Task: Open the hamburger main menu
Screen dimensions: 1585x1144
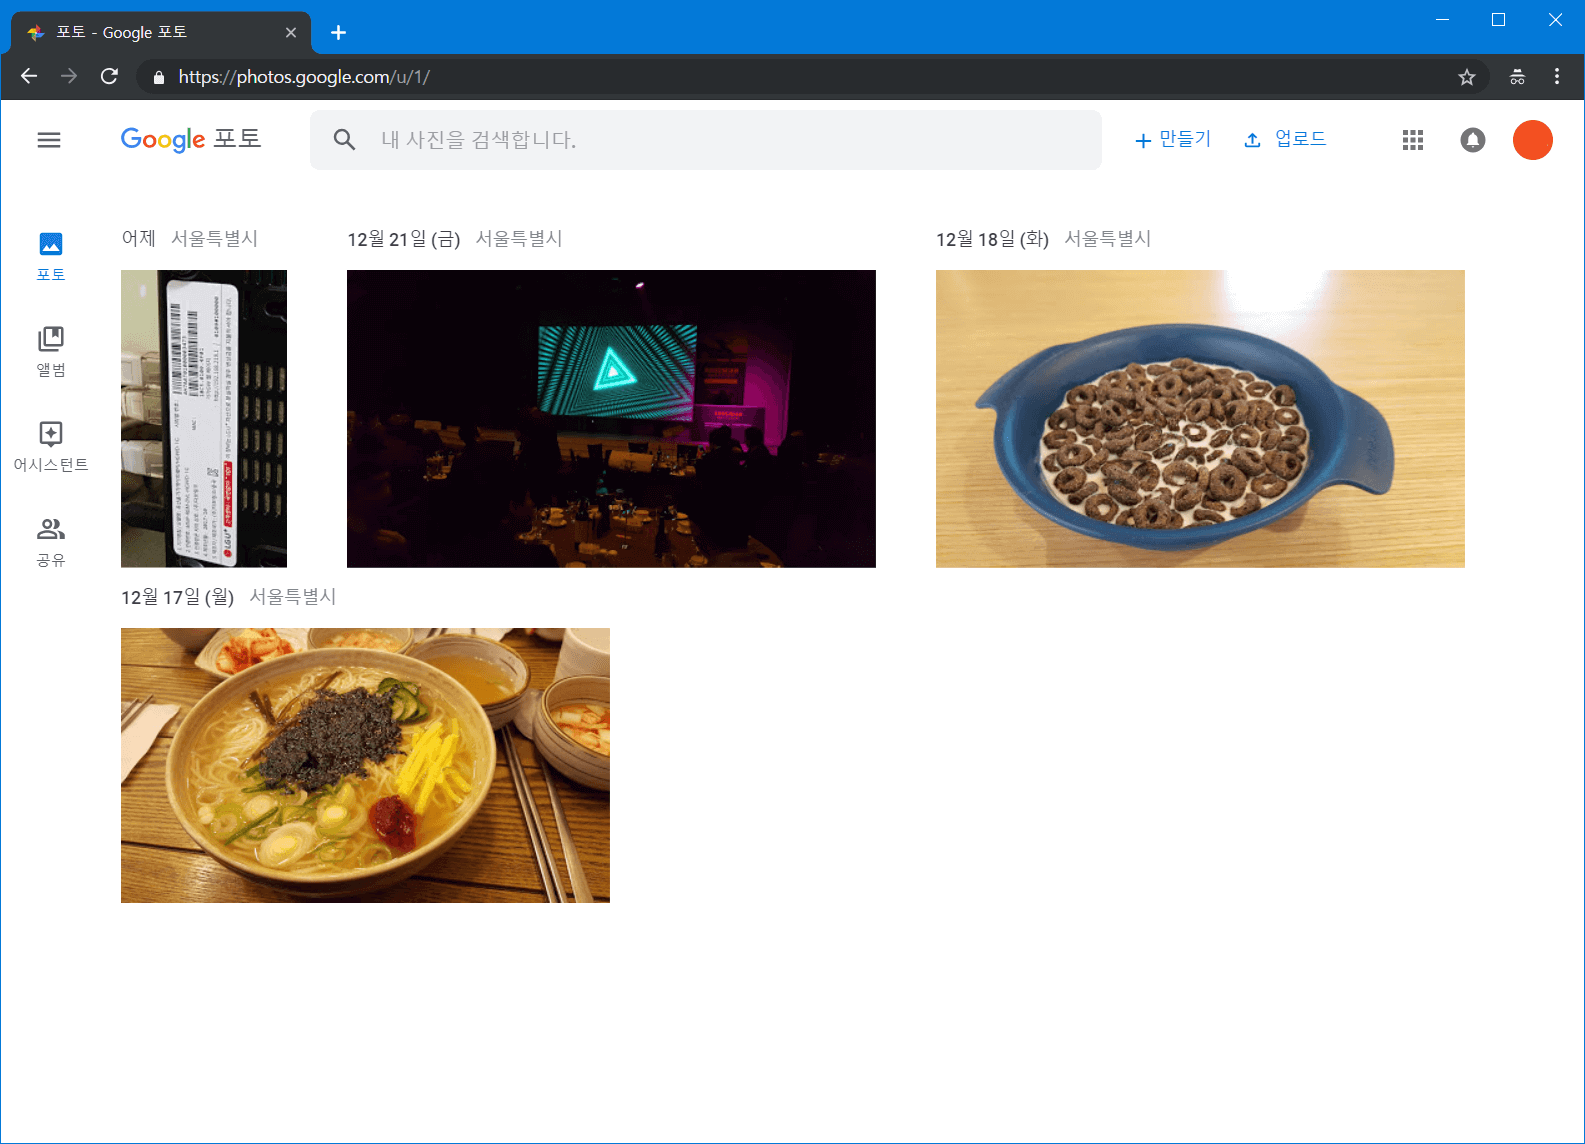Action: coord(49,140)
